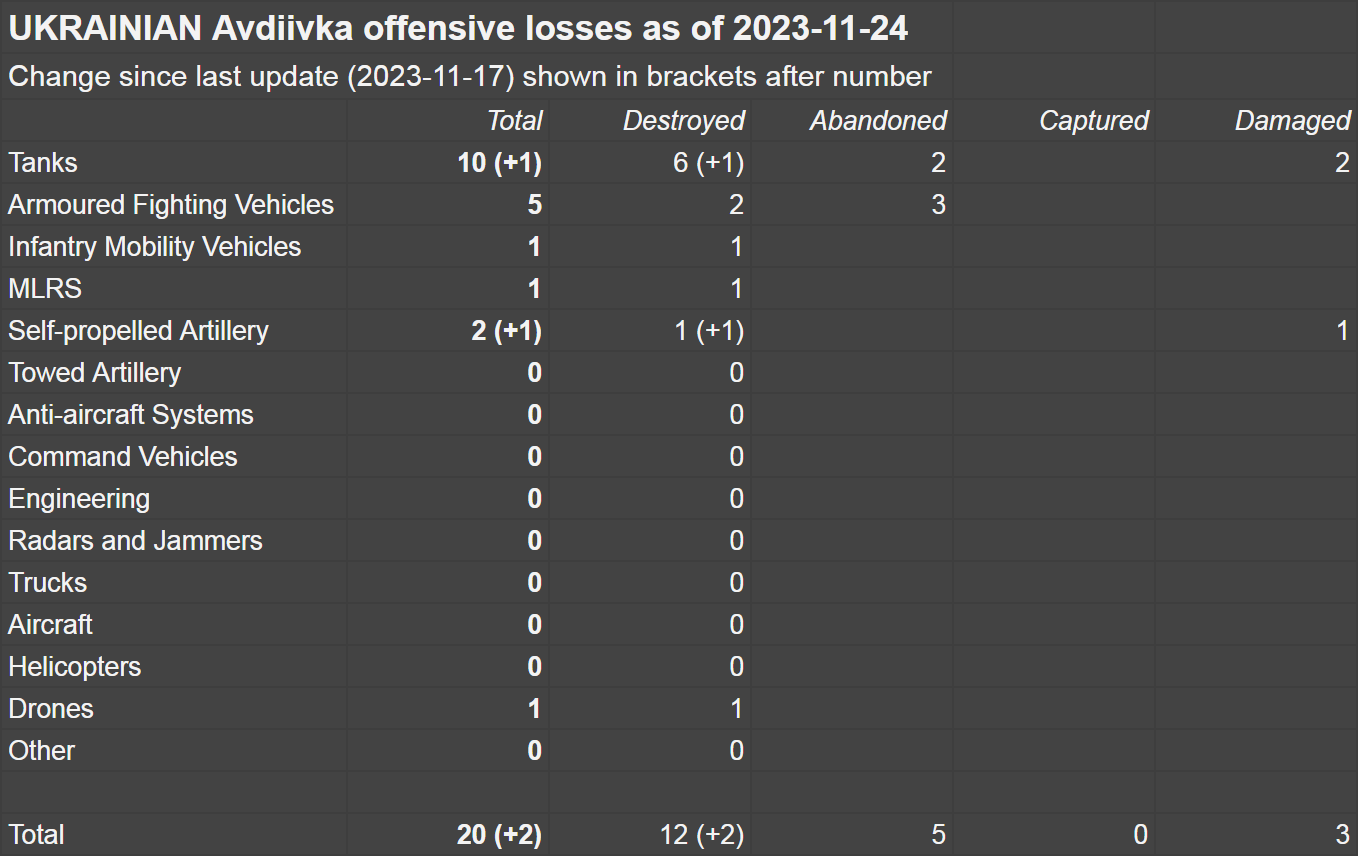Select the Tanks destroyed cell showing 6 (+1)
The image size is (1358, 856).
[708, 163]
